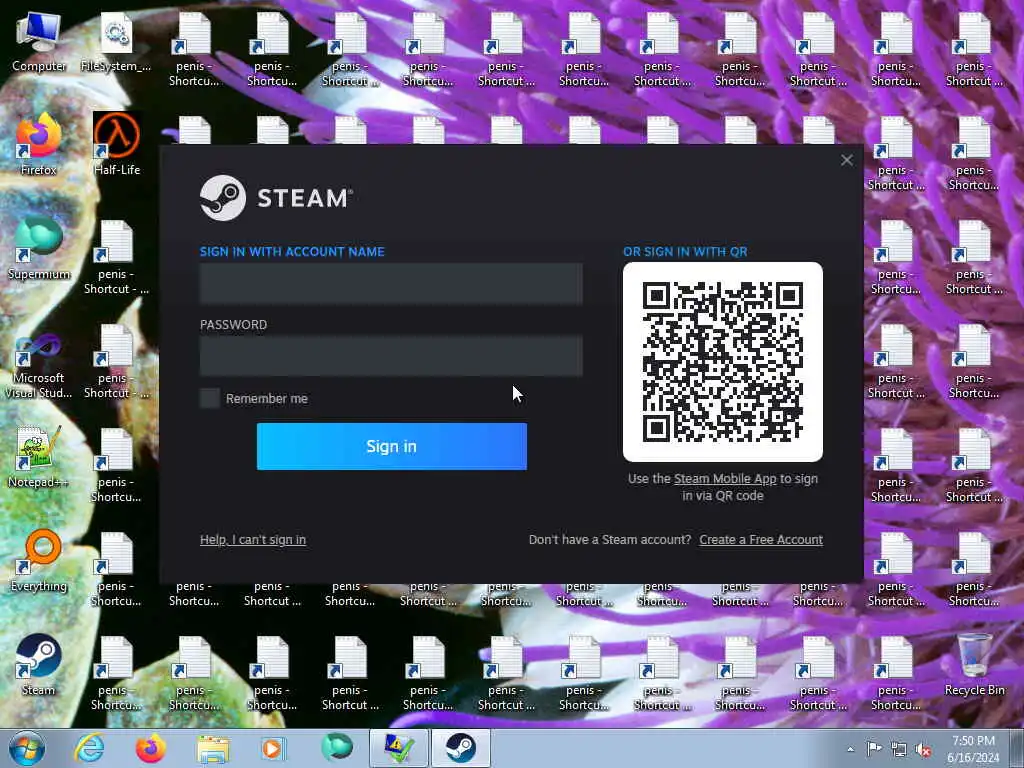The width and height of the screenshot is (1024, 768).
Task: Switch to the Steam taskbar button
Action: pos(460,748)
